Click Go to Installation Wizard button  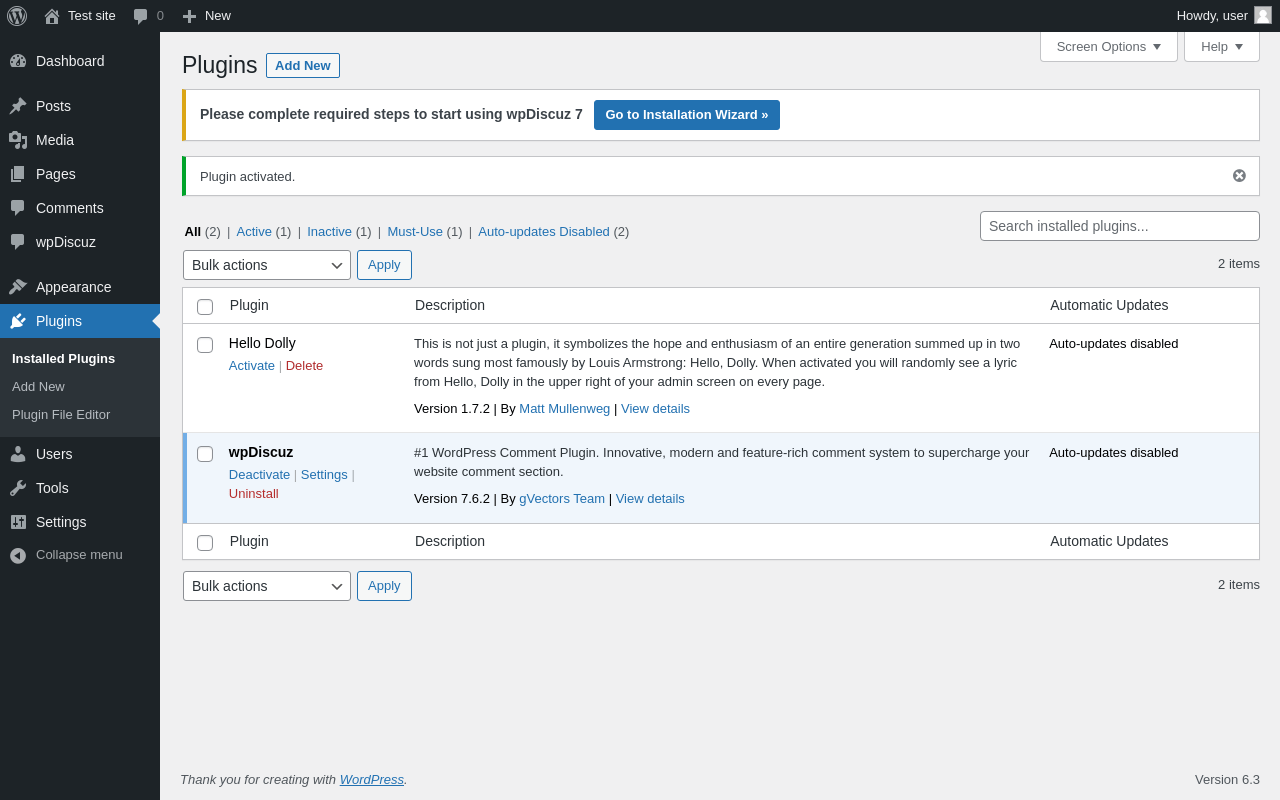[686, 115]
